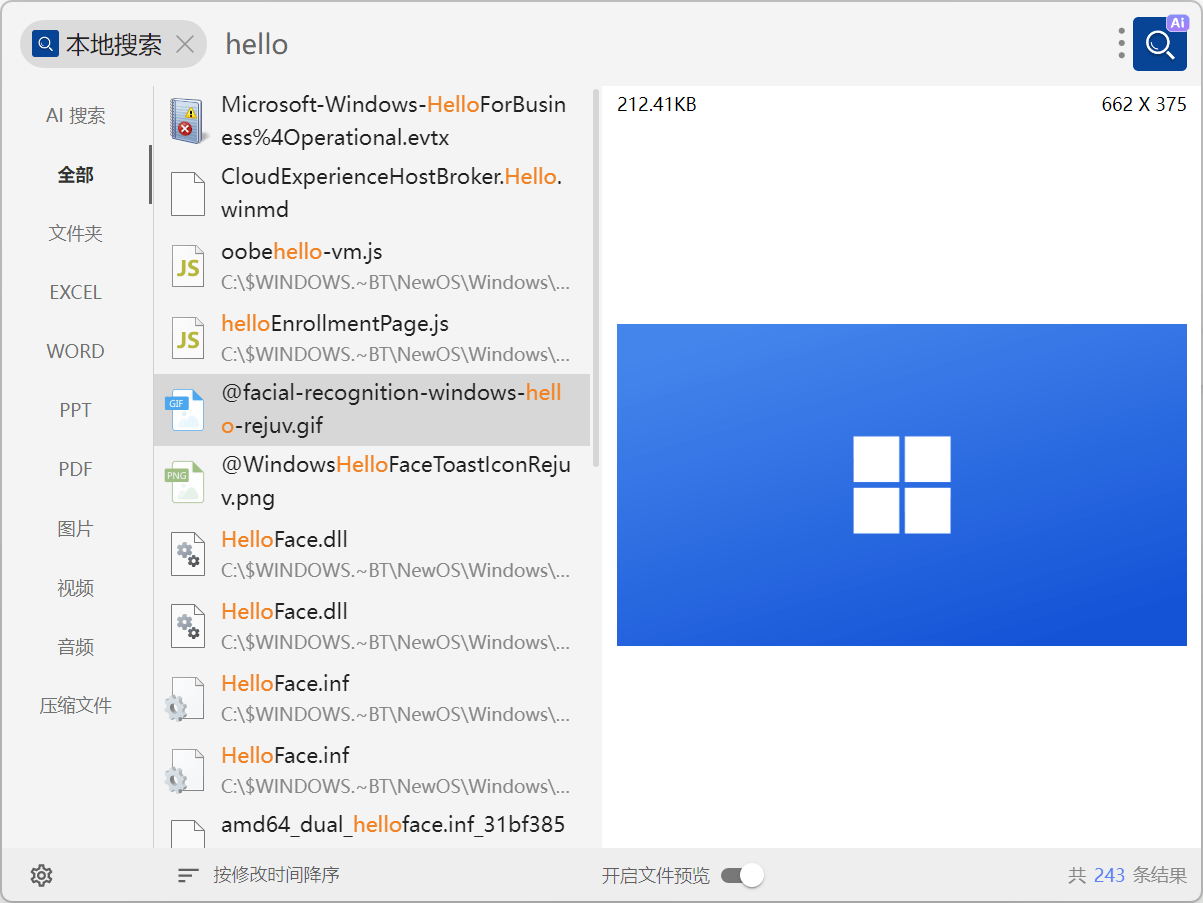The height and width of the screenshot is (903, 1203).
Task: Filter results by WORD
Action: [x=76, y=352]
